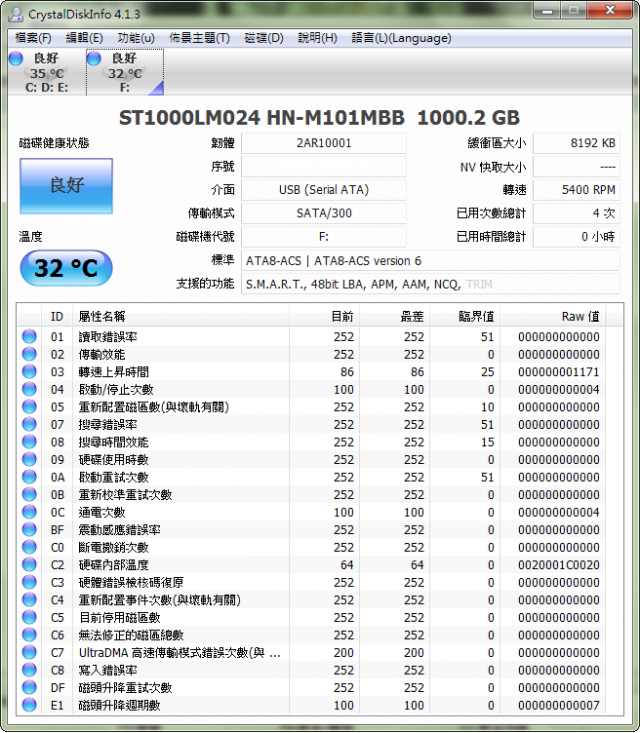Screen dimensions: 640x733
Task: Open the 佈景主題(T) menu
Action: click(200, 38)
